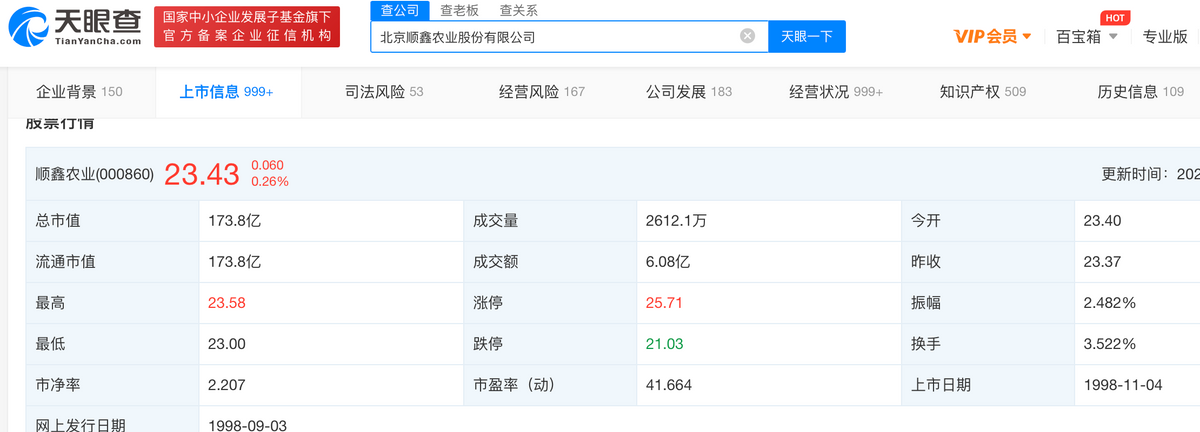This screenshot has width=1200, height=432.
Task: Open the 百宝箱 dropdown menu
Action: (x=1085, y=37)
